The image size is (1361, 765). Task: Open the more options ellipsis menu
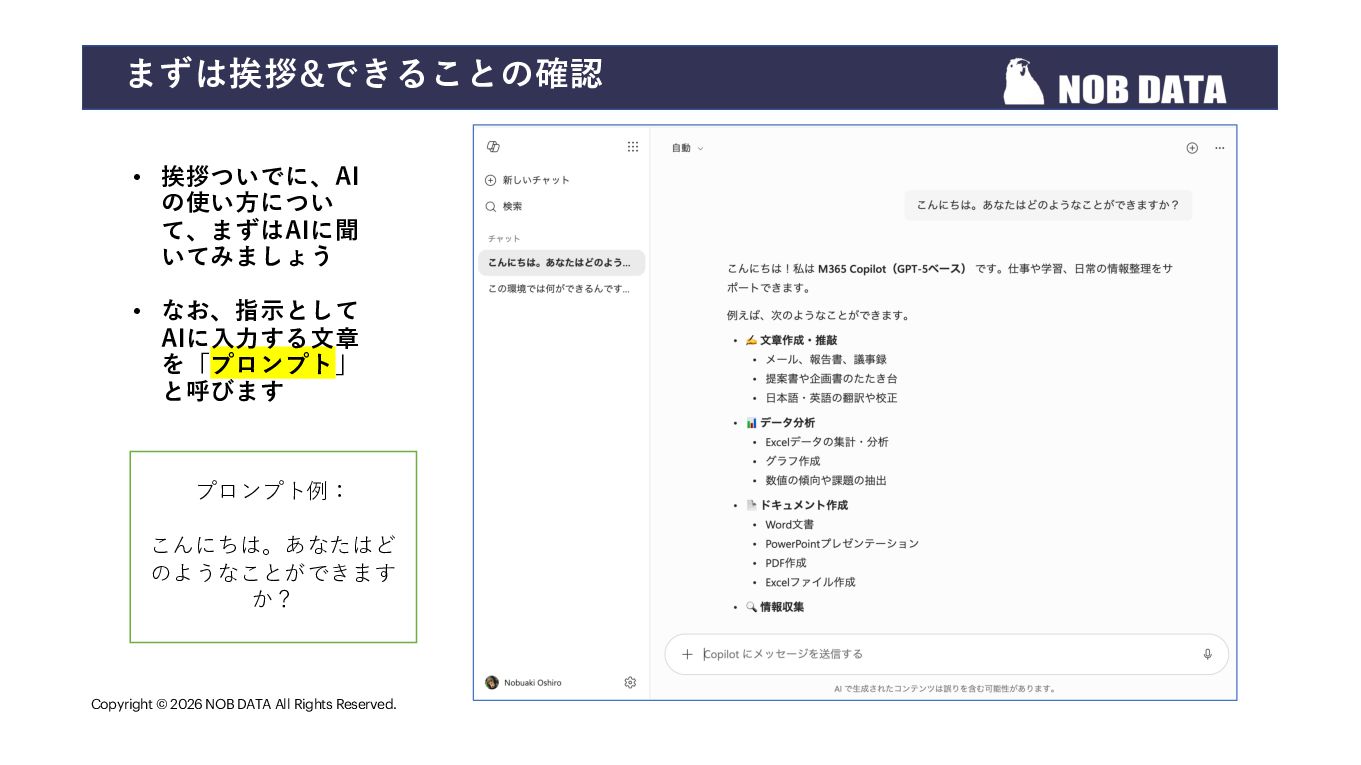(1219, 148)
